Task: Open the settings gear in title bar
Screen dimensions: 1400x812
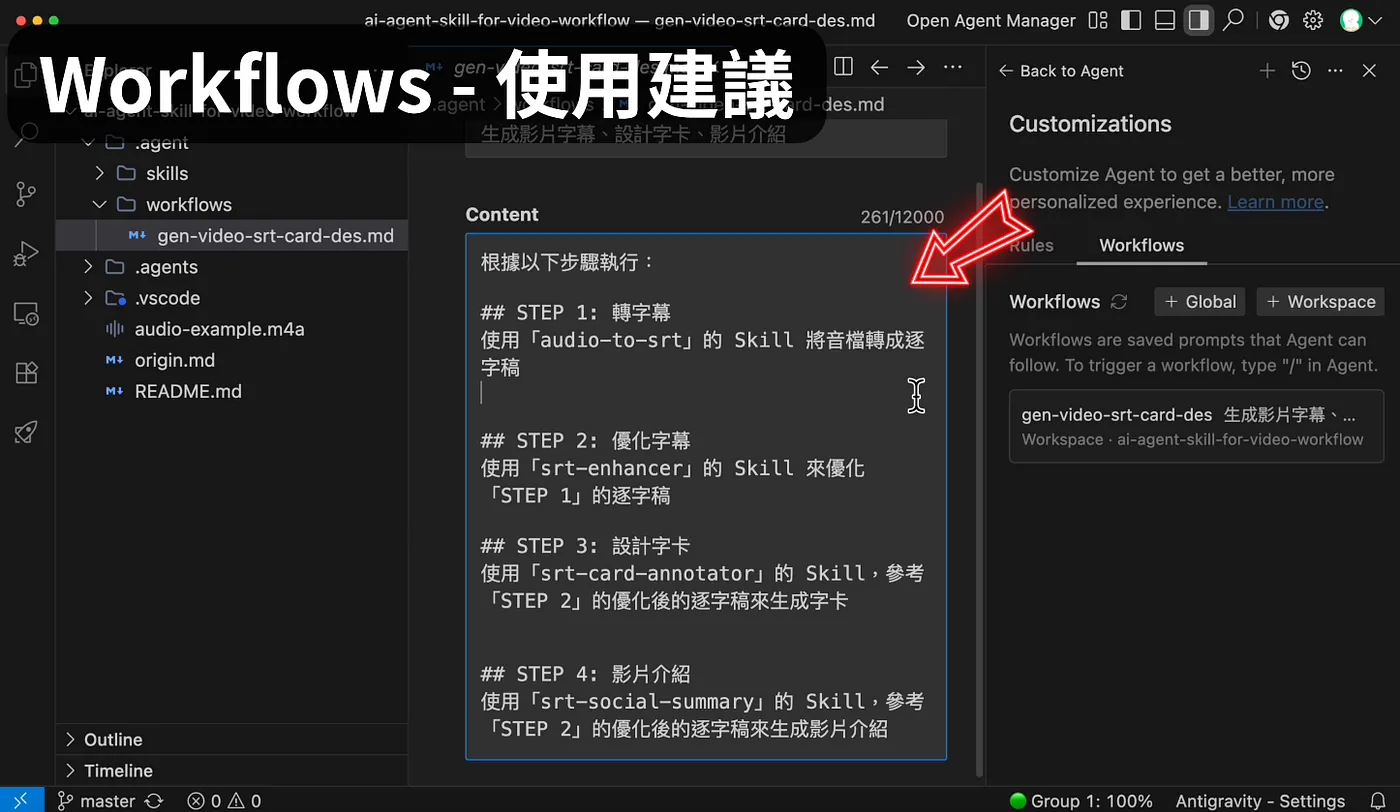Action: coord(1313,20)
